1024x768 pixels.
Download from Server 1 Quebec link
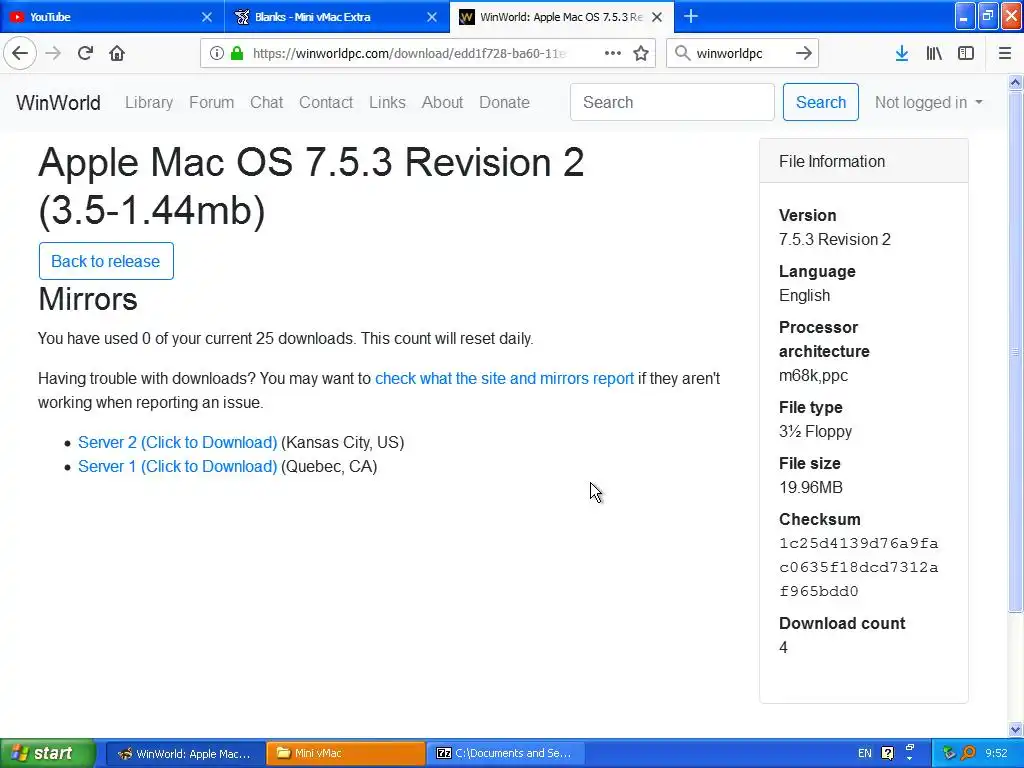tap(178, 466)
